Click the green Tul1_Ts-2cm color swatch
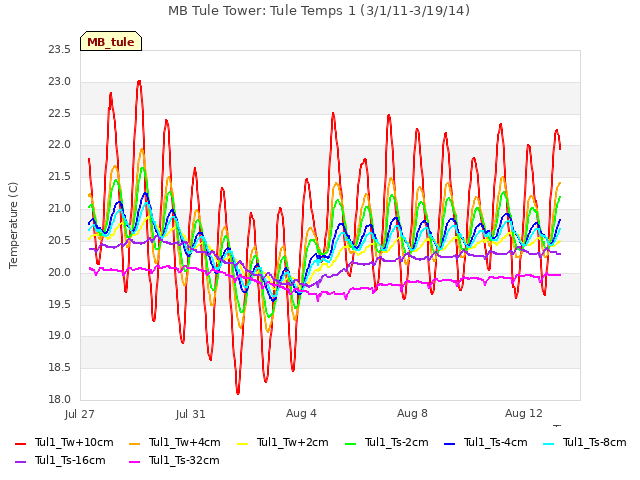This screenshot has width=640, height=480. (351, 444)
